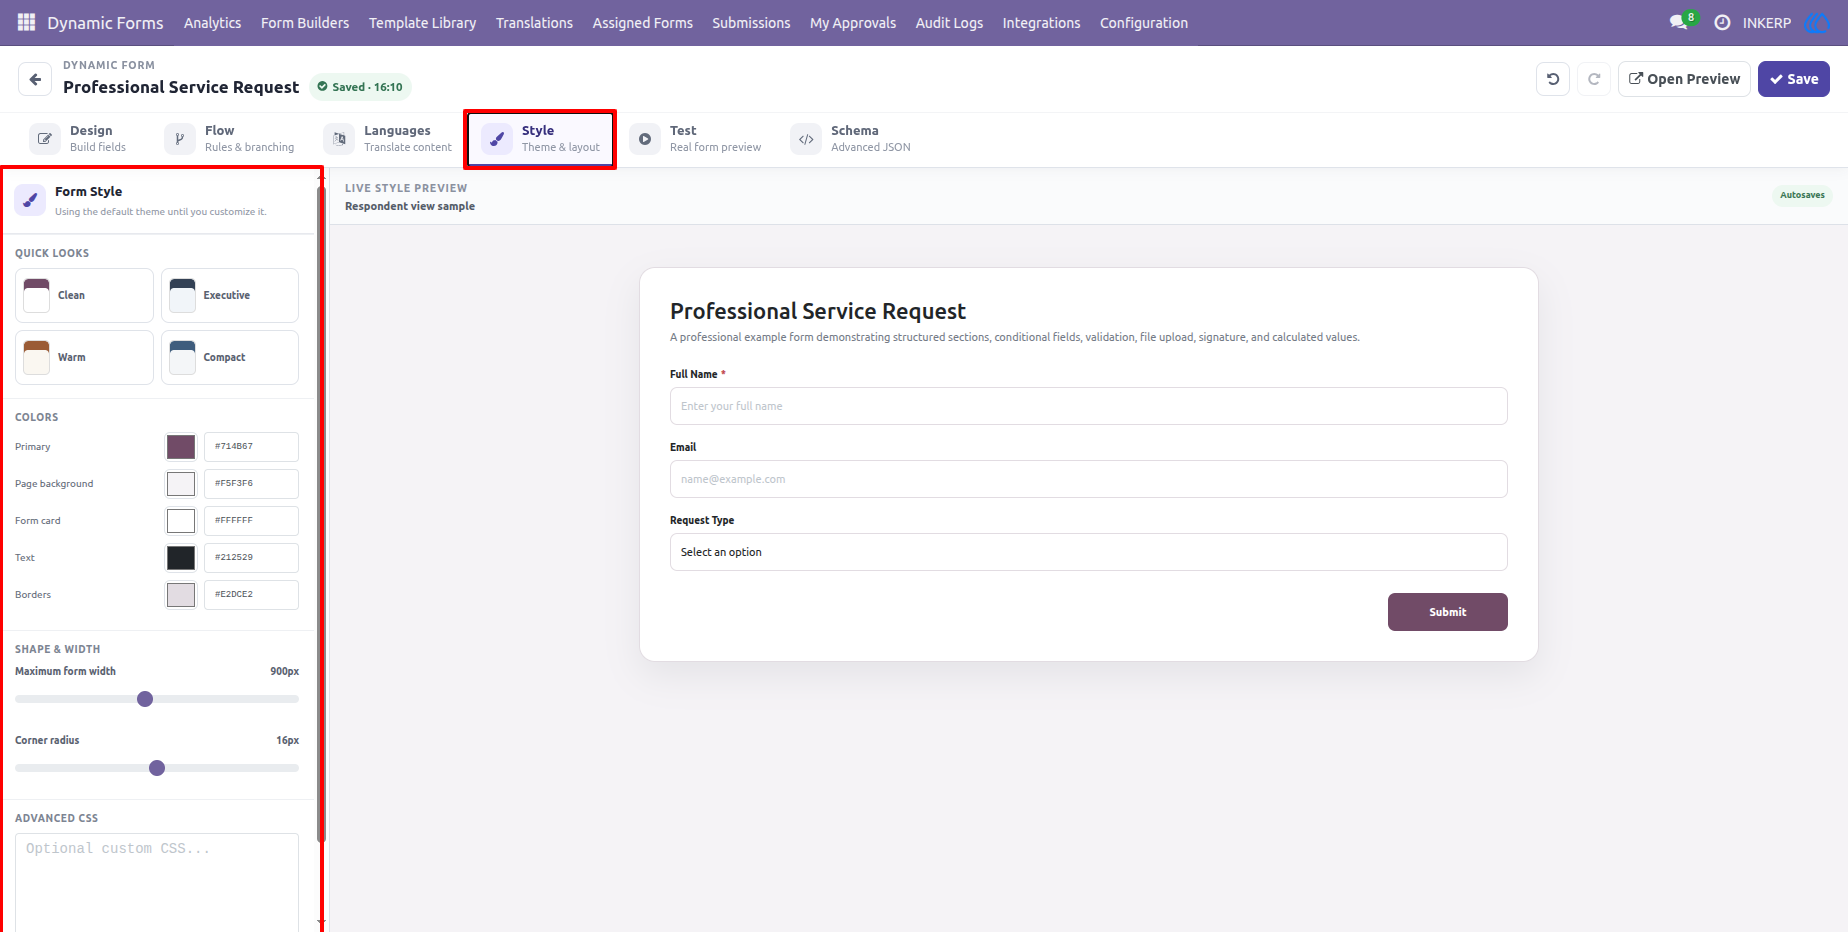Click the Submit button in preview
The image size is (1848, 932).
pos(1447,612)
